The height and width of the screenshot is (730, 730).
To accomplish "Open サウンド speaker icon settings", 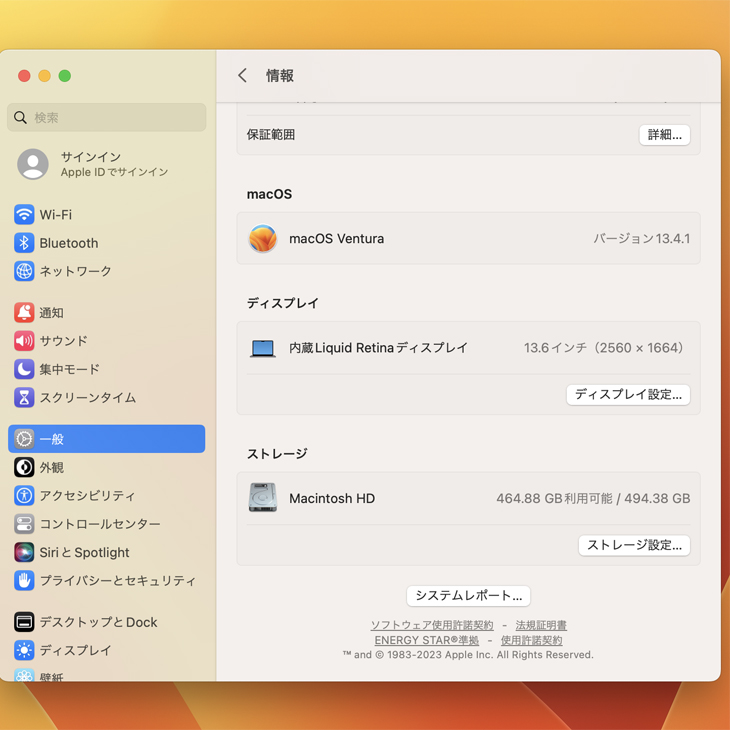I will 24,341.
